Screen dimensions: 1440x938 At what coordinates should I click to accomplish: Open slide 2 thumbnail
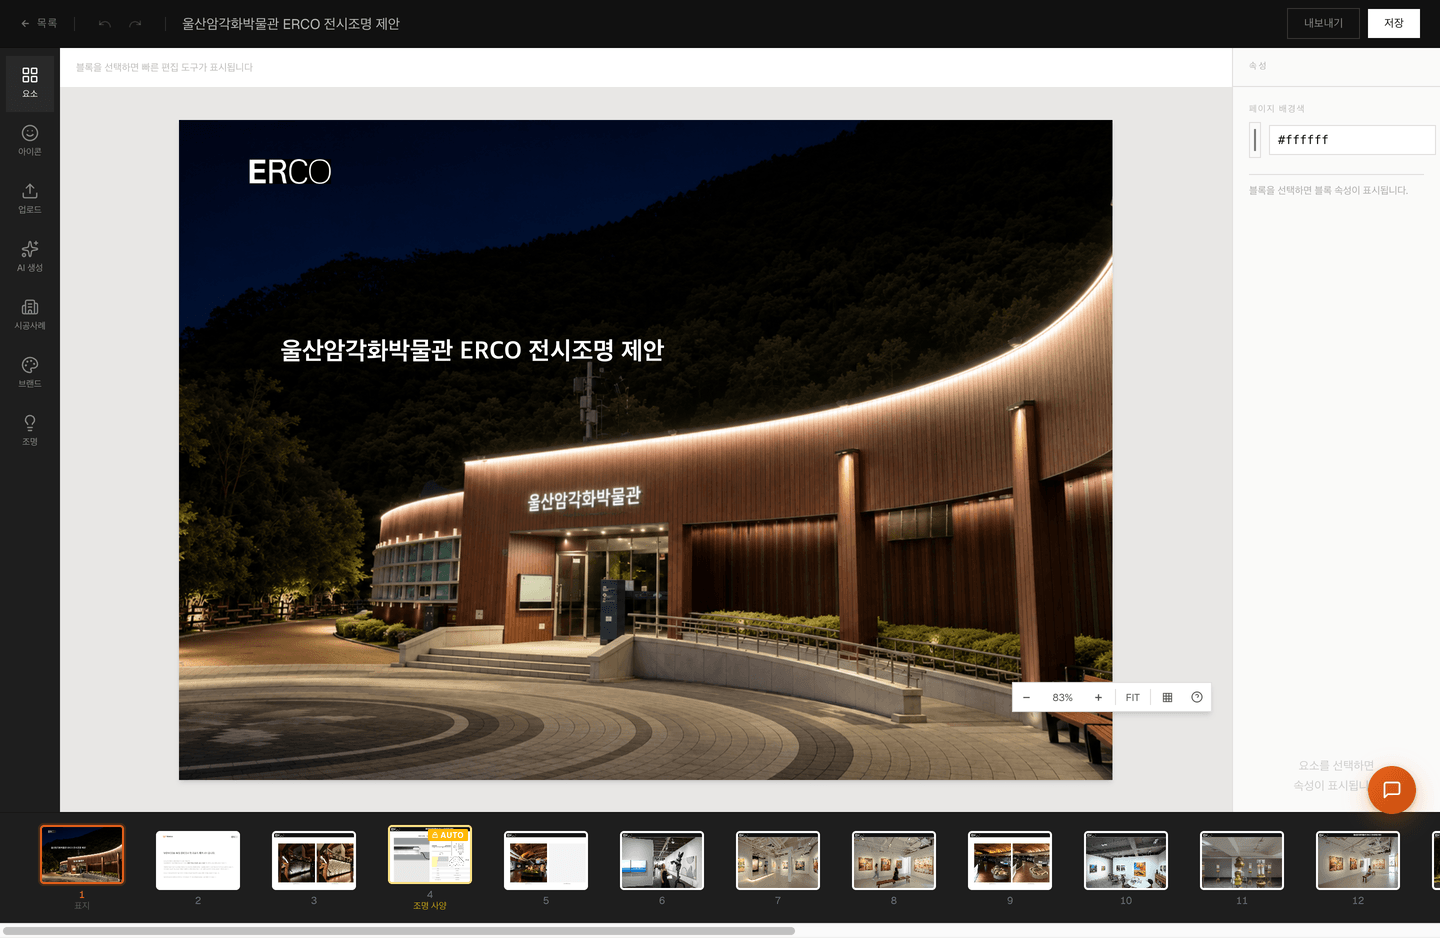(x=198, y=860)
